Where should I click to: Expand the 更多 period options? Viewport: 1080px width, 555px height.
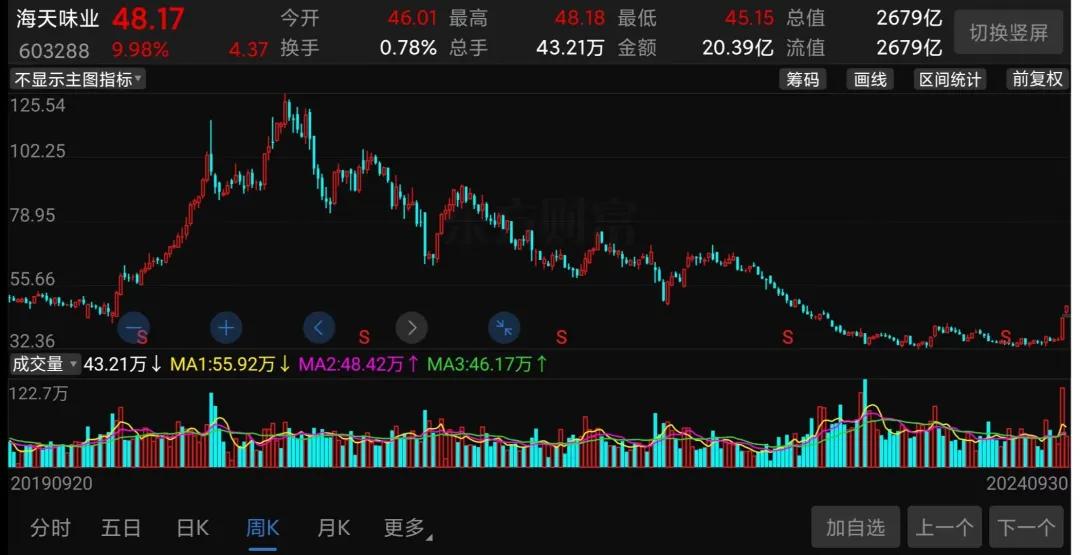[x=408, y=528]
